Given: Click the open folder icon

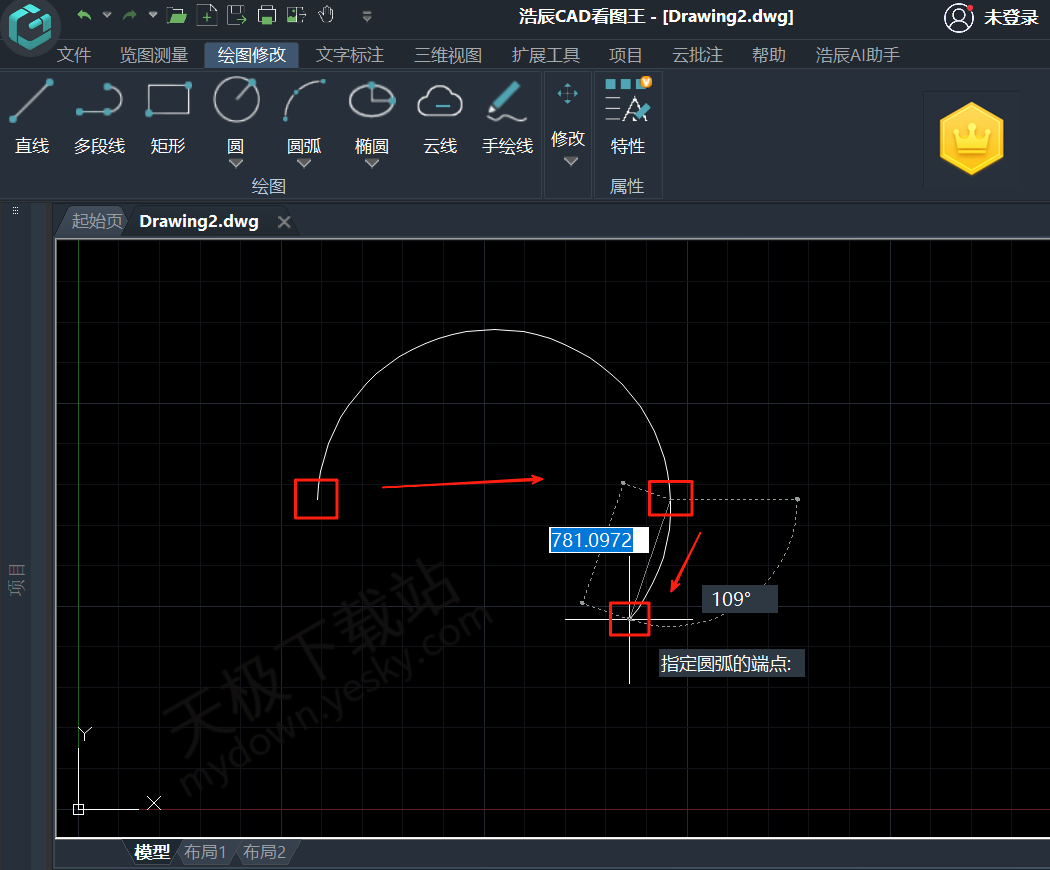Looking at the screenshot, I should click(x=177, y=15).
